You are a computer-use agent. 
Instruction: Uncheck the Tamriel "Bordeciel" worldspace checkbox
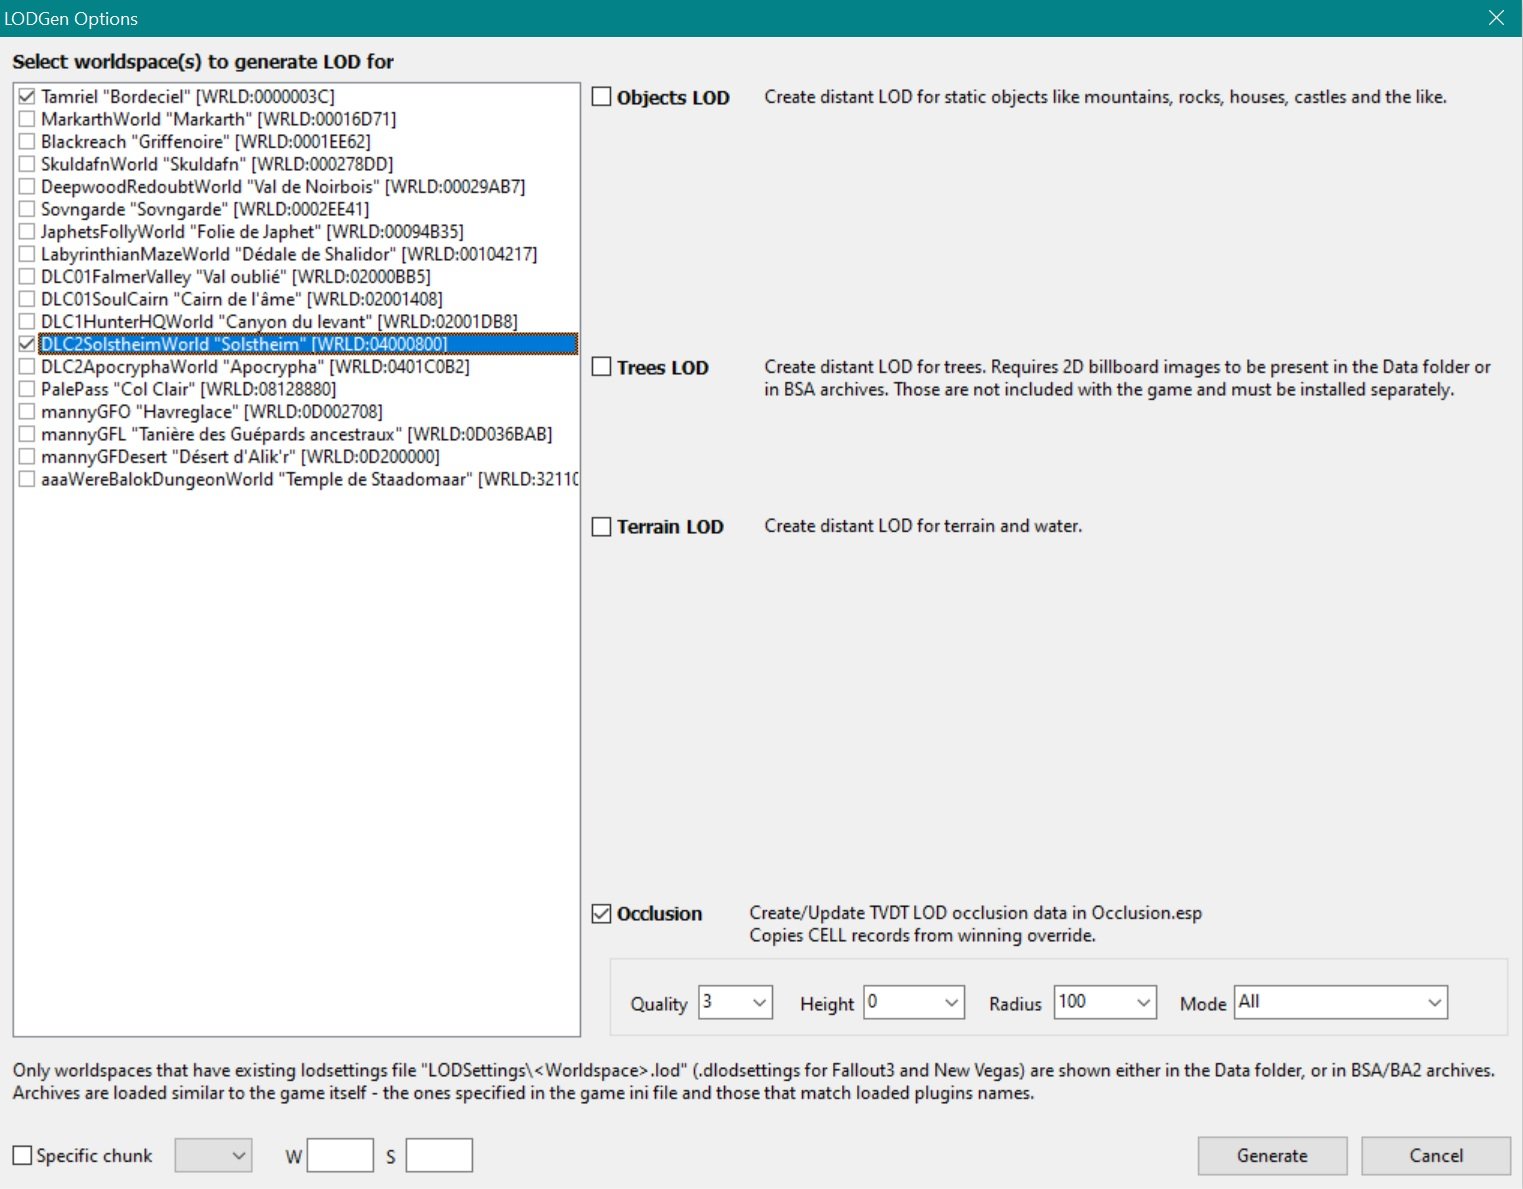pyautogui.click(x=27, y=97)
